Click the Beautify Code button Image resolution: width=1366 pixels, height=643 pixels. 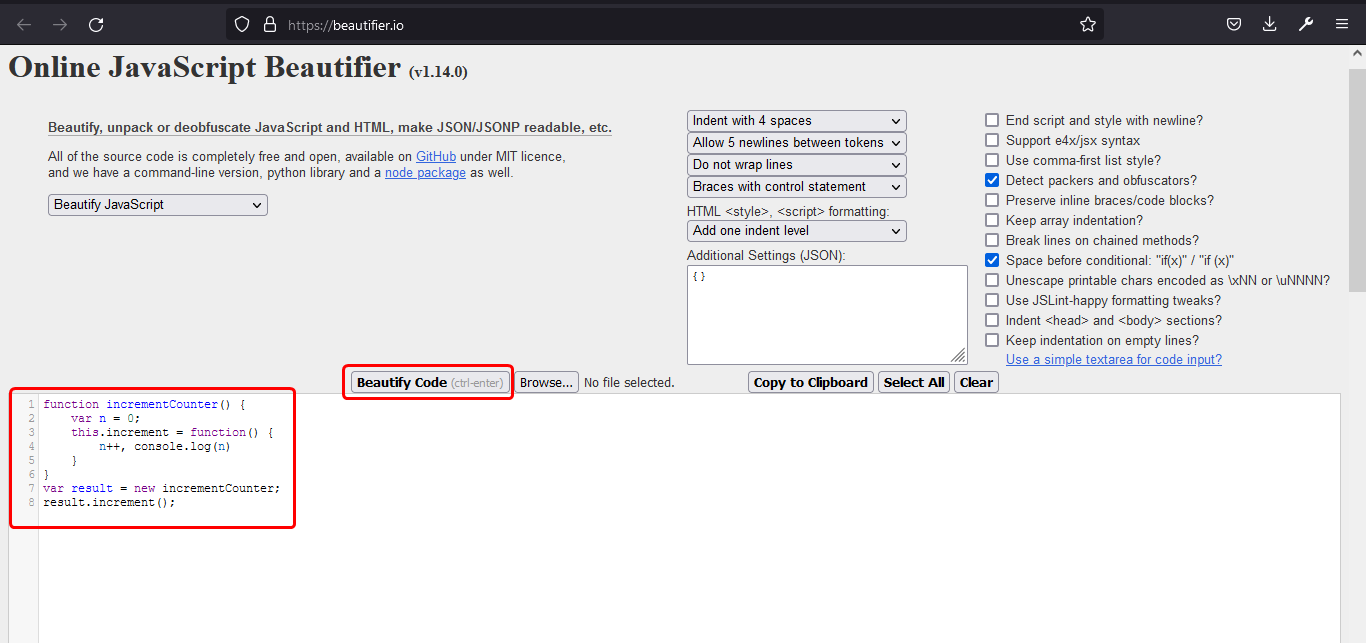click(431, 382)
